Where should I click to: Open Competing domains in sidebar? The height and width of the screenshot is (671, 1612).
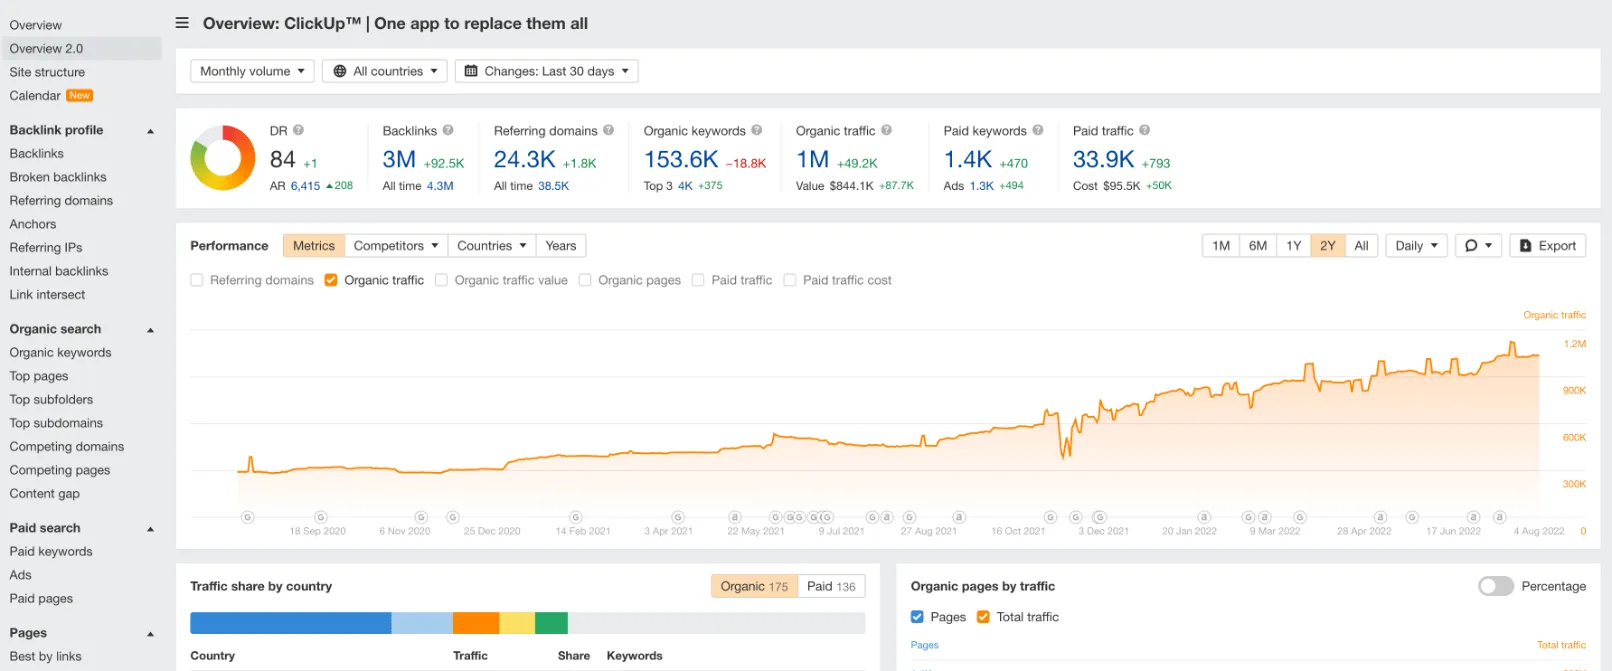click(x=67, y=447)
